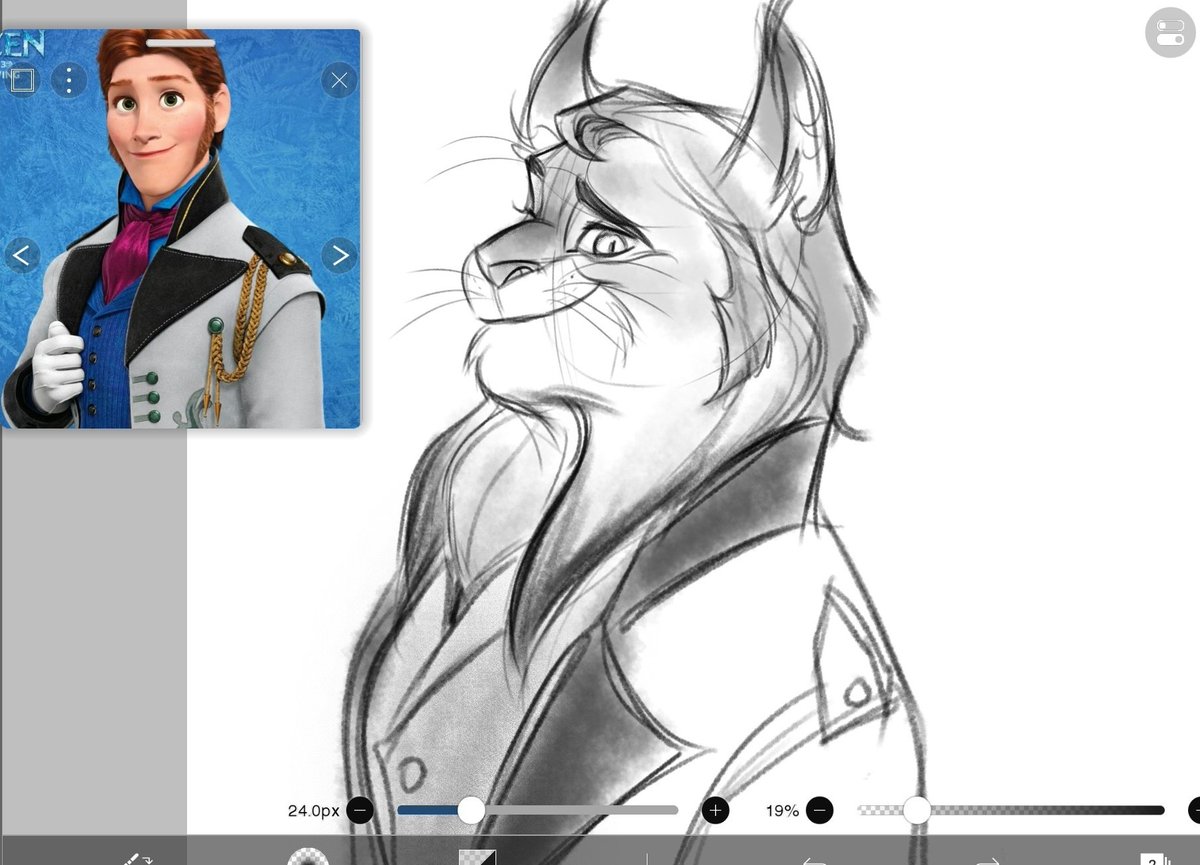Decrease opacity with the minus button
The image size is (1200, 865).
(819, 810)
